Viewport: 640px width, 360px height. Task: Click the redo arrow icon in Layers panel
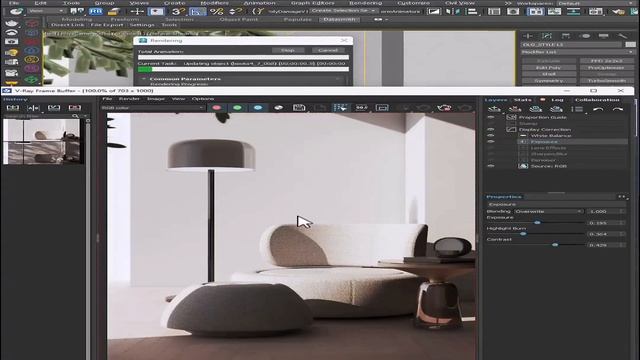pyautogui.click(x=618, y=109)
